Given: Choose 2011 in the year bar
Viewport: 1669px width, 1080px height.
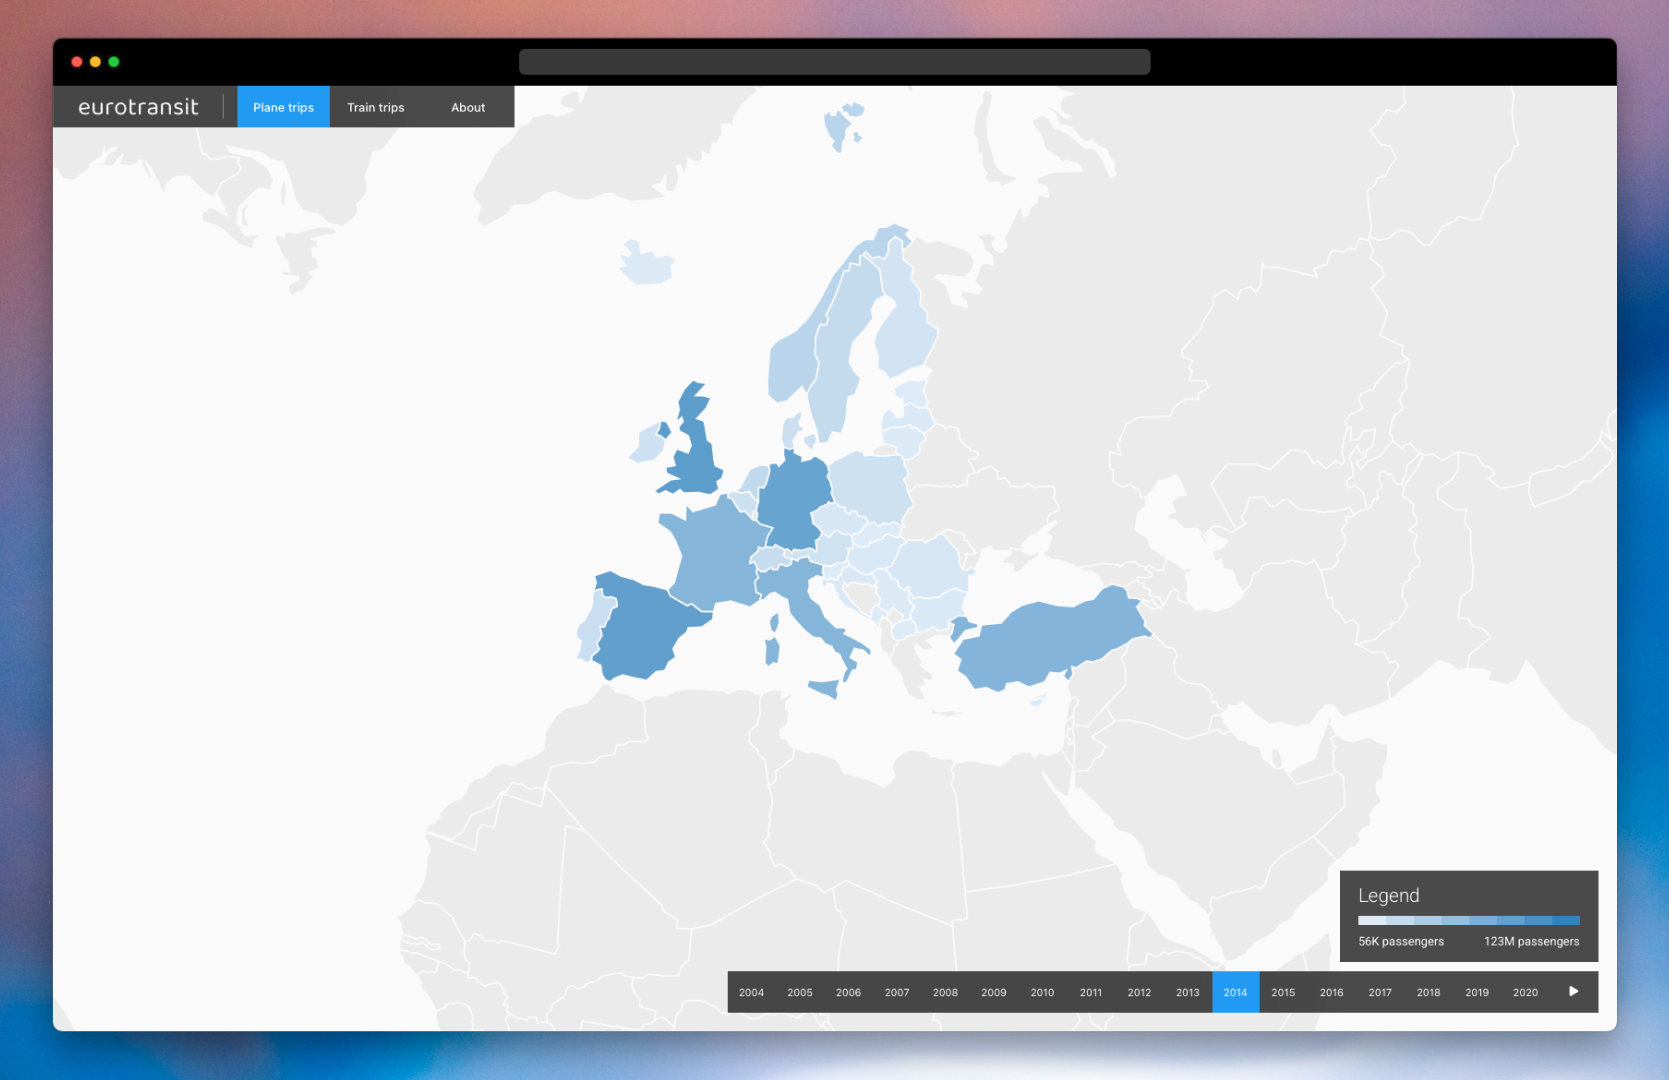Looking at the screenshot, I should [1090, 992].
